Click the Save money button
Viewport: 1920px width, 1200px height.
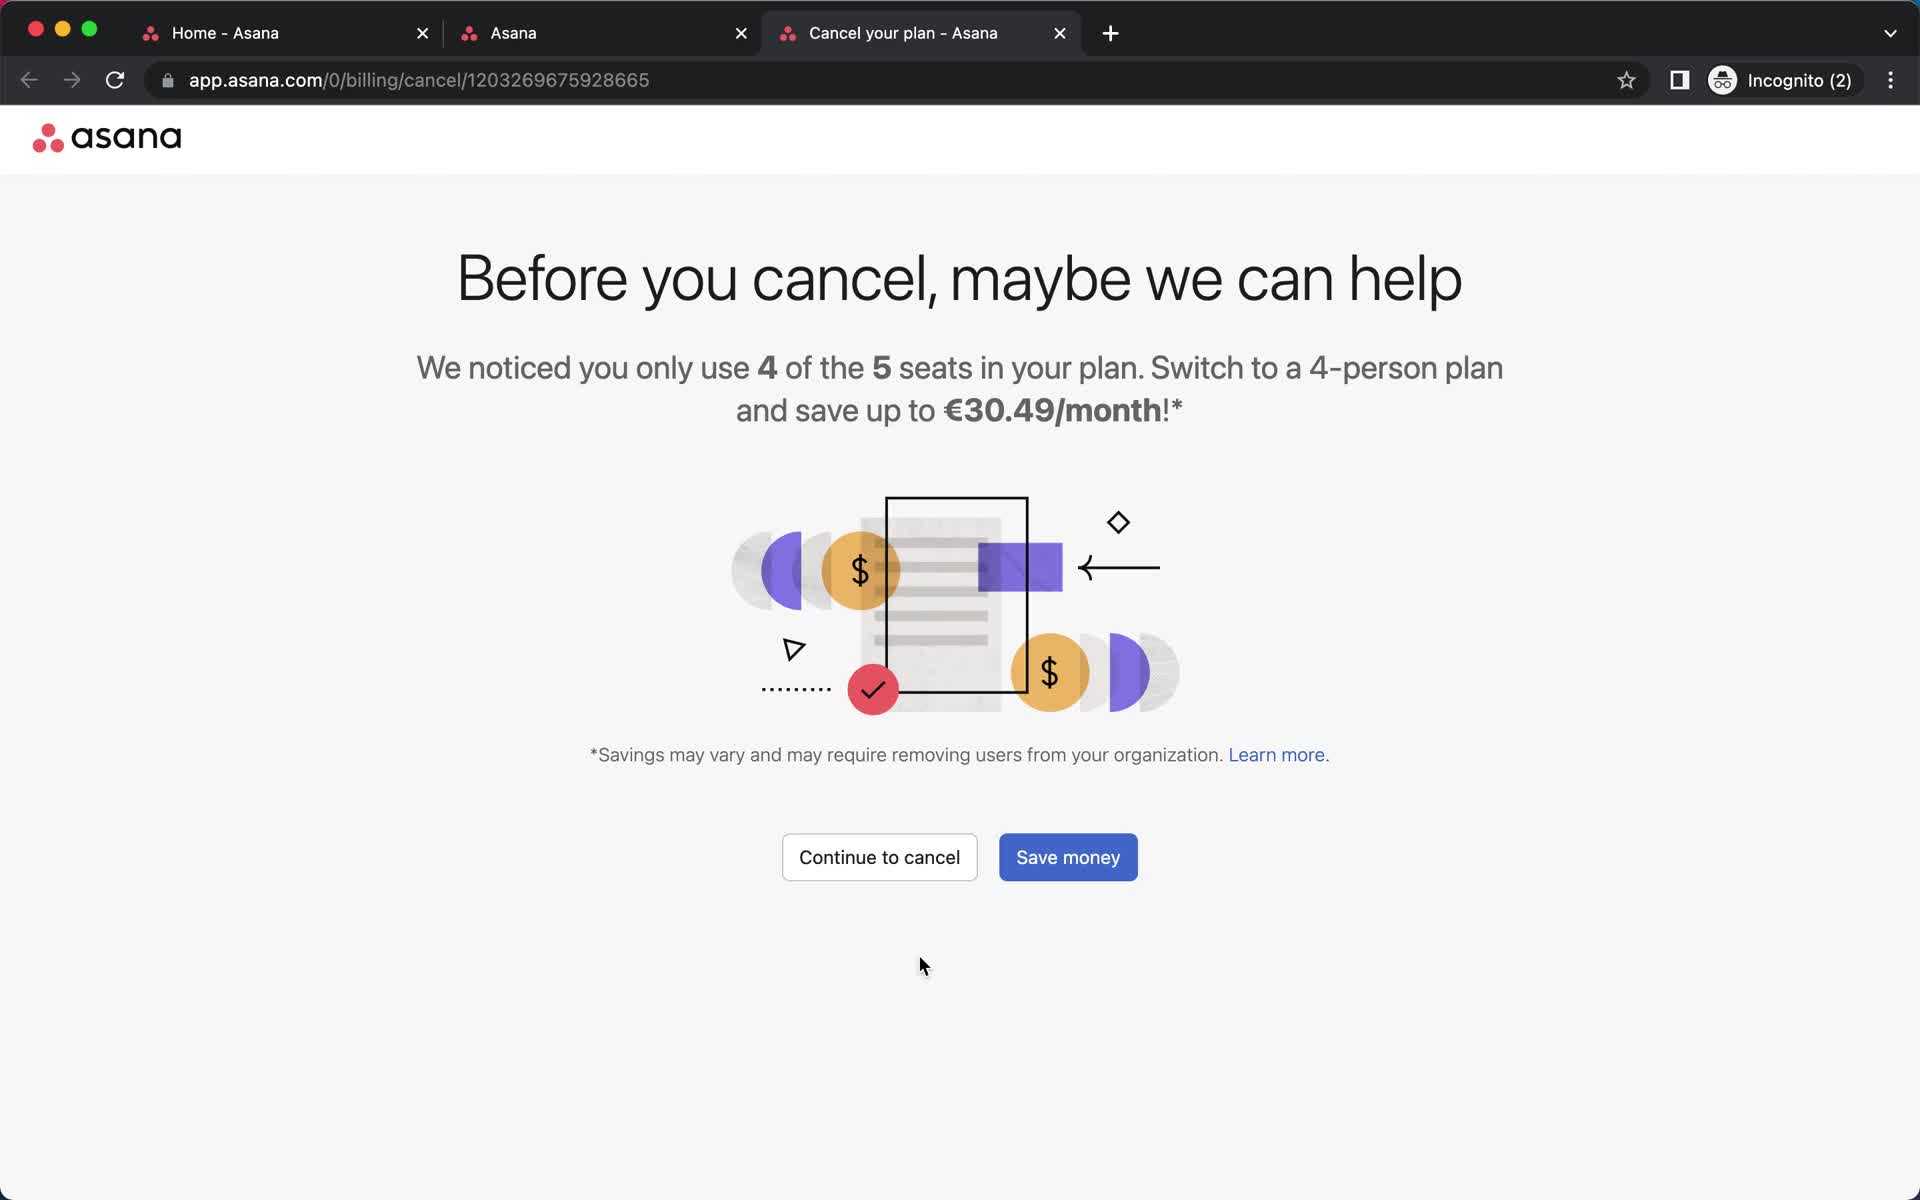[x=1067, y=856]
